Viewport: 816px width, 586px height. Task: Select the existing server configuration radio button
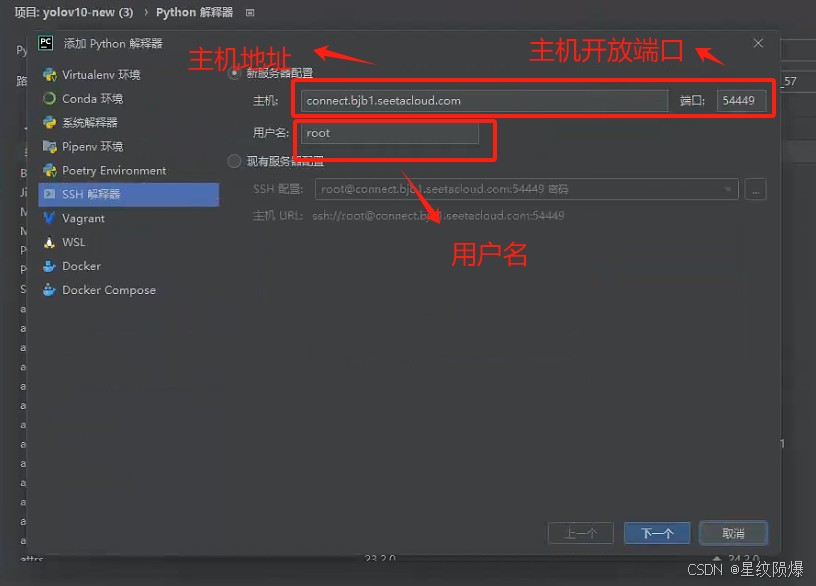coord(234,161)
